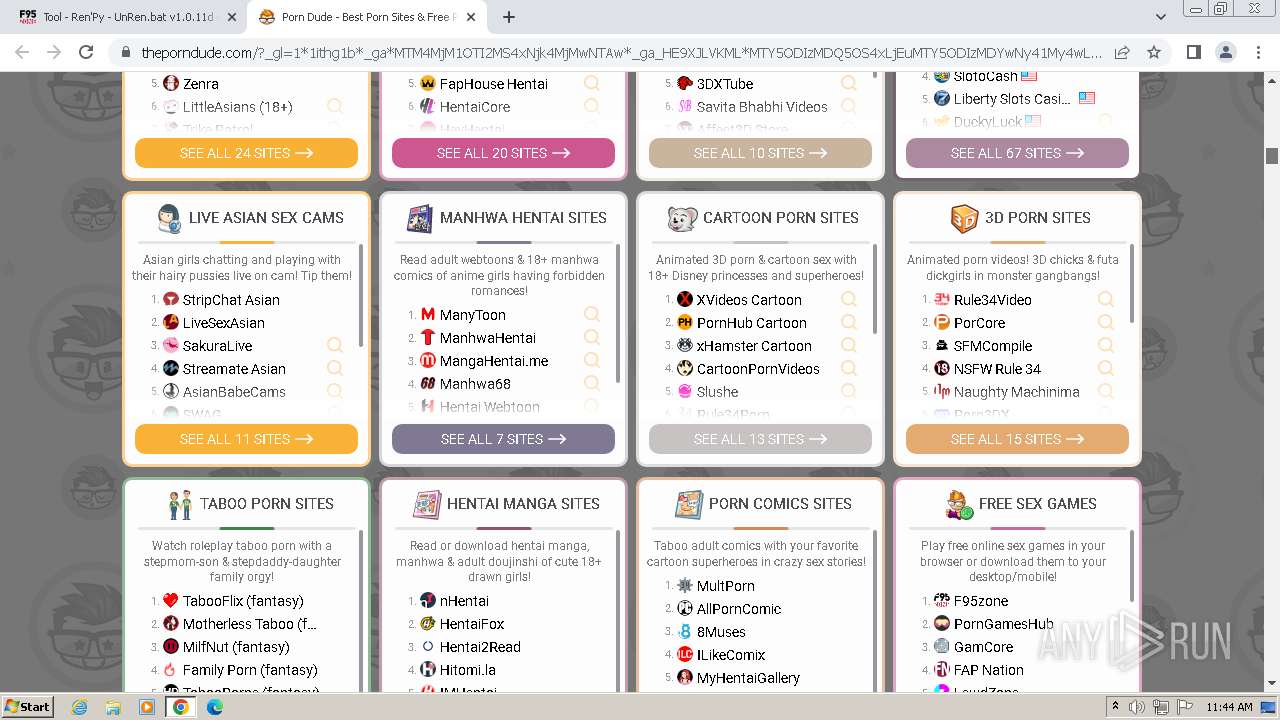Click the system clock showing 11:44 AM
Viewport: 1280px width, 720px height.
click(x=1229, y=707)
